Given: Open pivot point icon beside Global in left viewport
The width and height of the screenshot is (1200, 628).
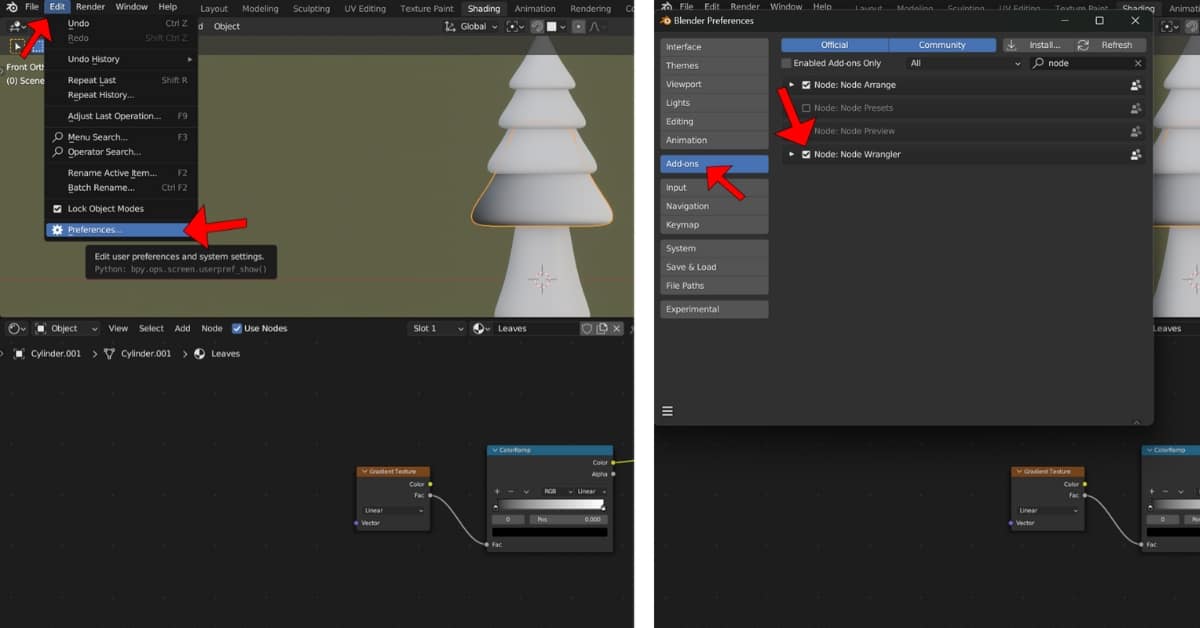Looking at the screenshot, I should [515, 26].
